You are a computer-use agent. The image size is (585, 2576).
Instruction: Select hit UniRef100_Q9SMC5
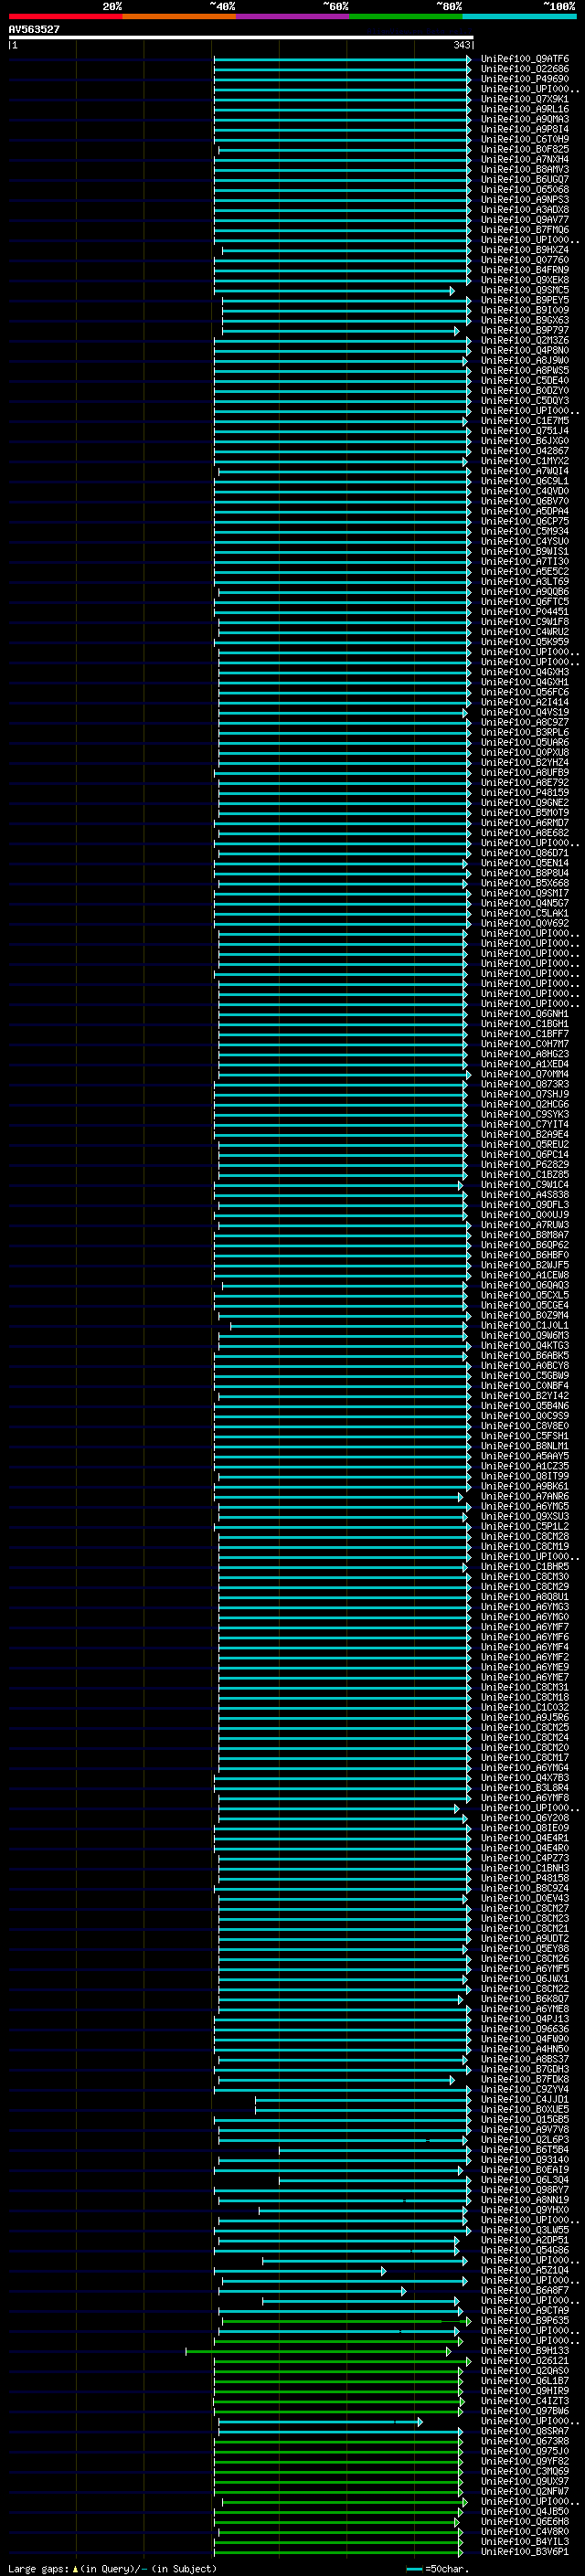click(524, 290)
